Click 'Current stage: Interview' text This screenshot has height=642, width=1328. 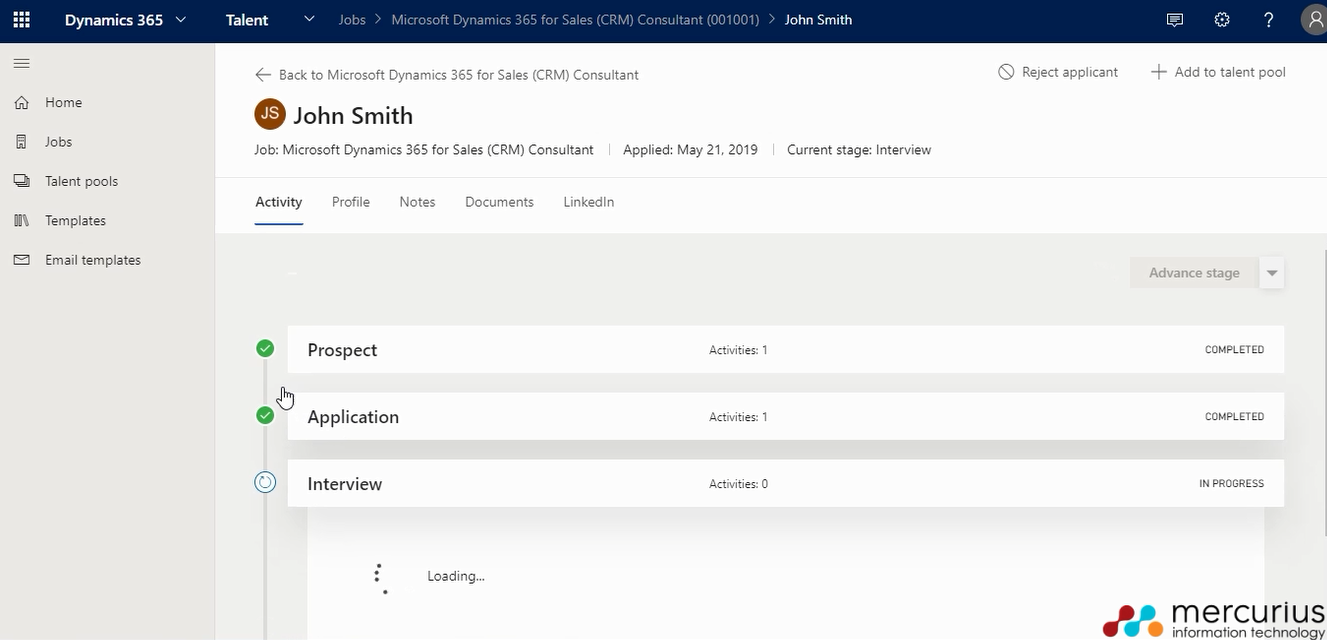click(x=859, y=150)
